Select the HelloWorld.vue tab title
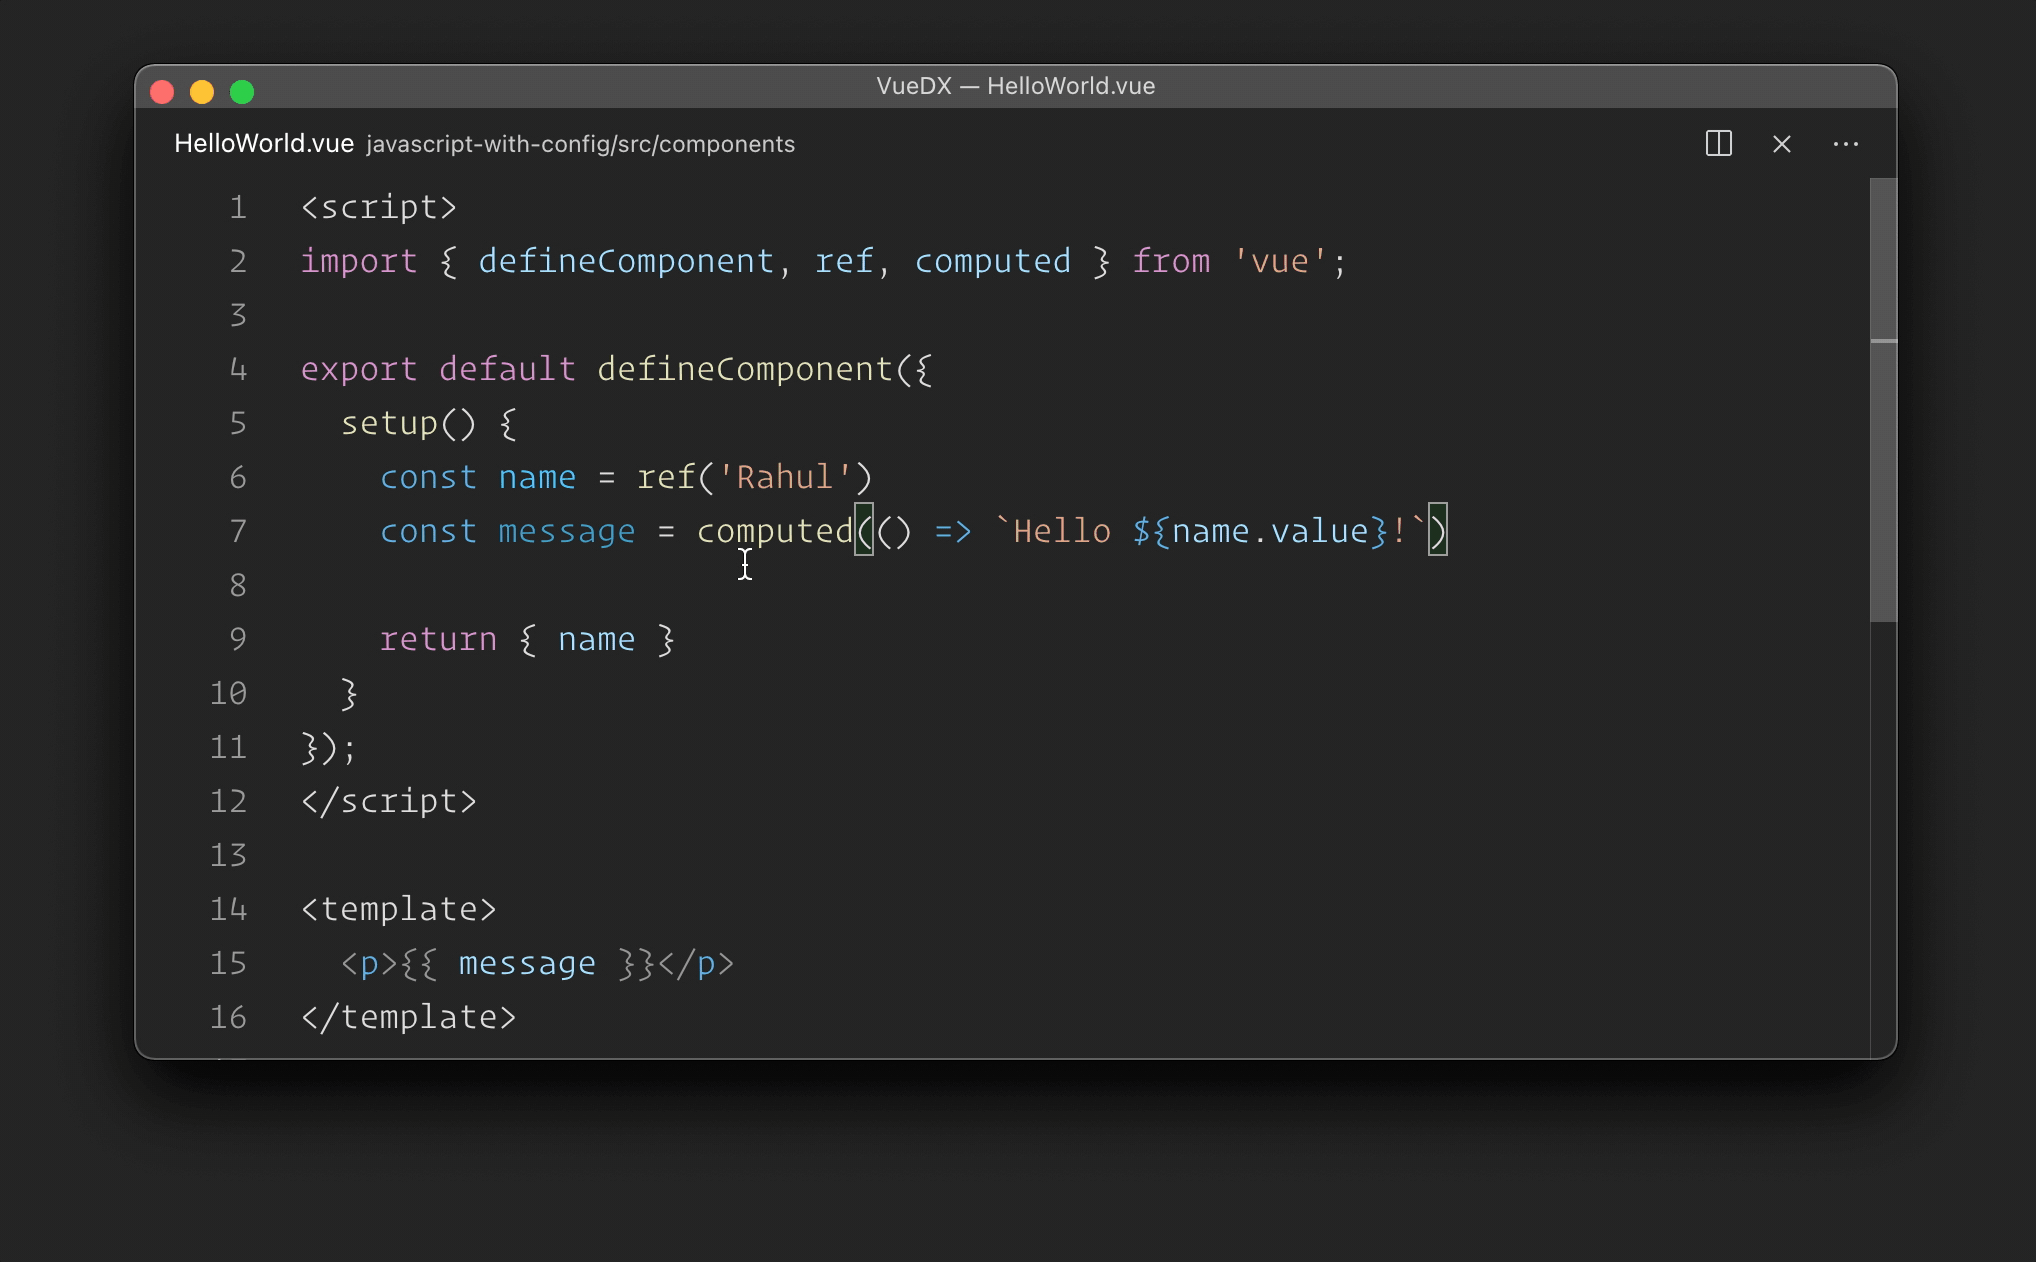2036x1262 pixels. [264, 144]
